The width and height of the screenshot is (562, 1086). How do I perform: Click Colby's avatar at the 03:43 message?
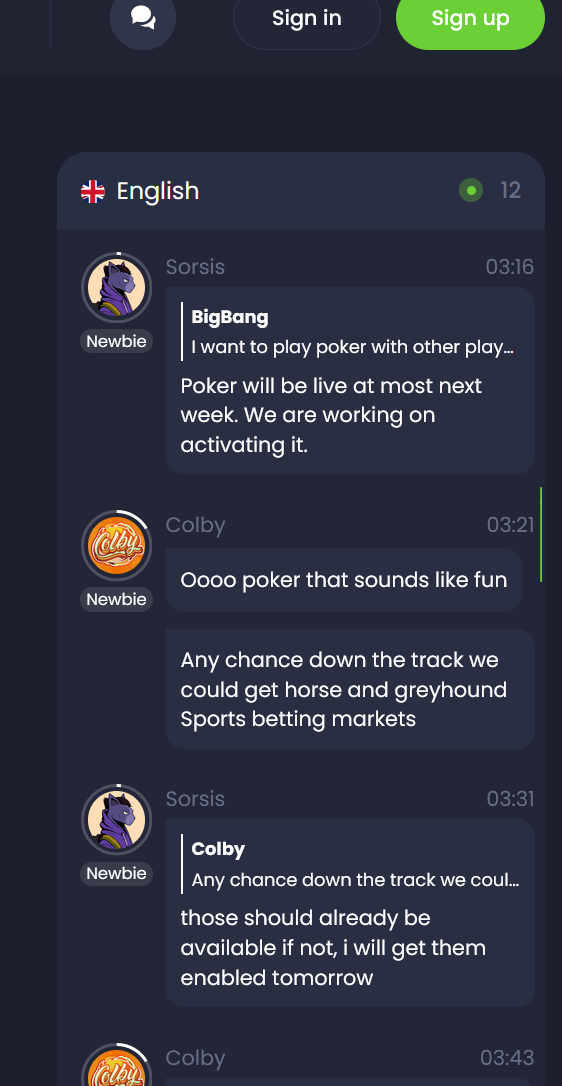pos(116,1067)
